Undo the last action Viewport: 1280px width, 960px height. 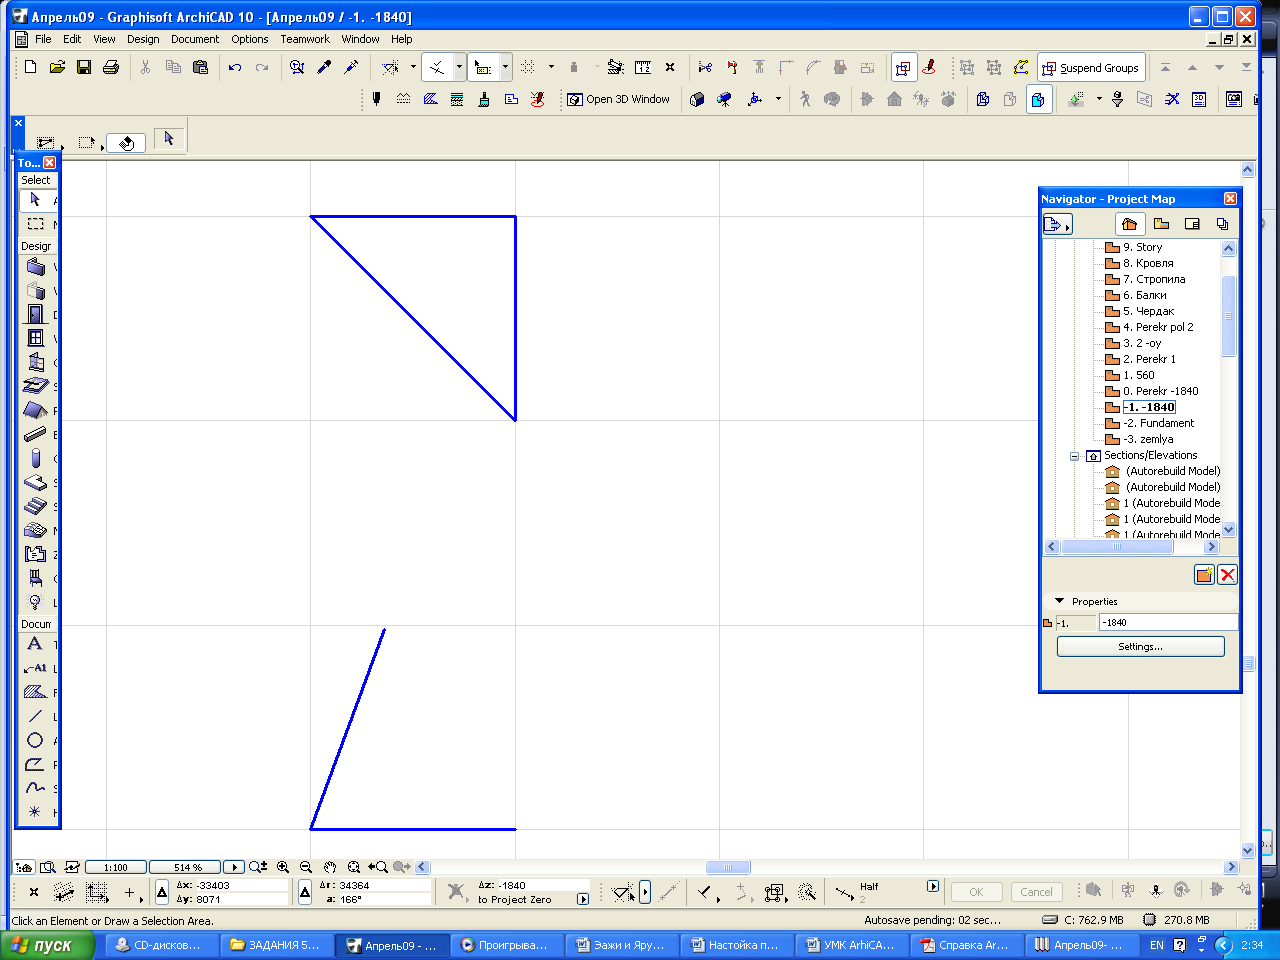click(x=235, y=67)
